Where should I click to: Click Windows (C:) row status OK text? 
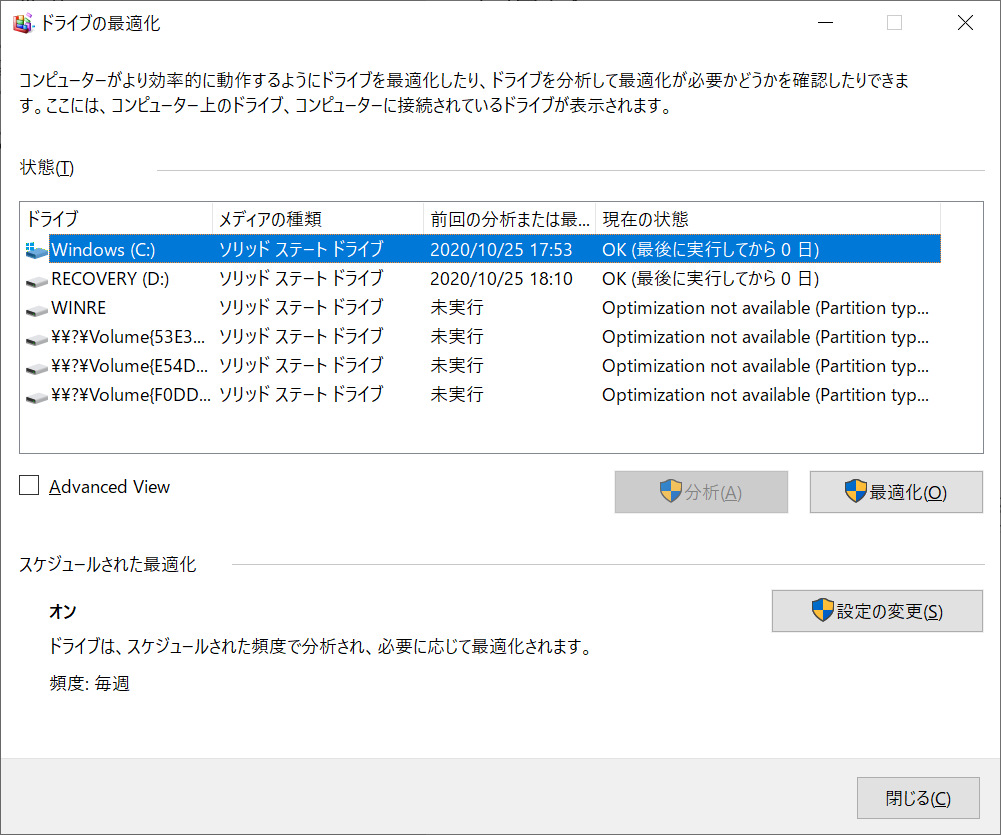[711, 250]
